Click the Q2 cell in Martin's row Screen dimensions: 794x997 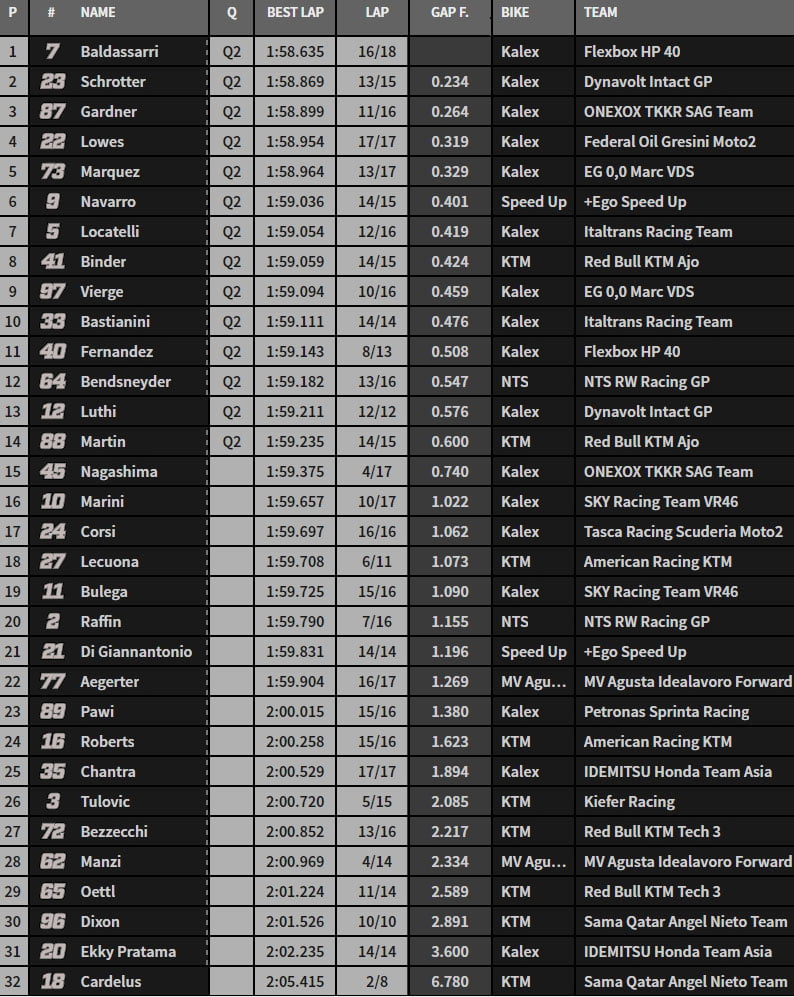click(x=232, y=442)
